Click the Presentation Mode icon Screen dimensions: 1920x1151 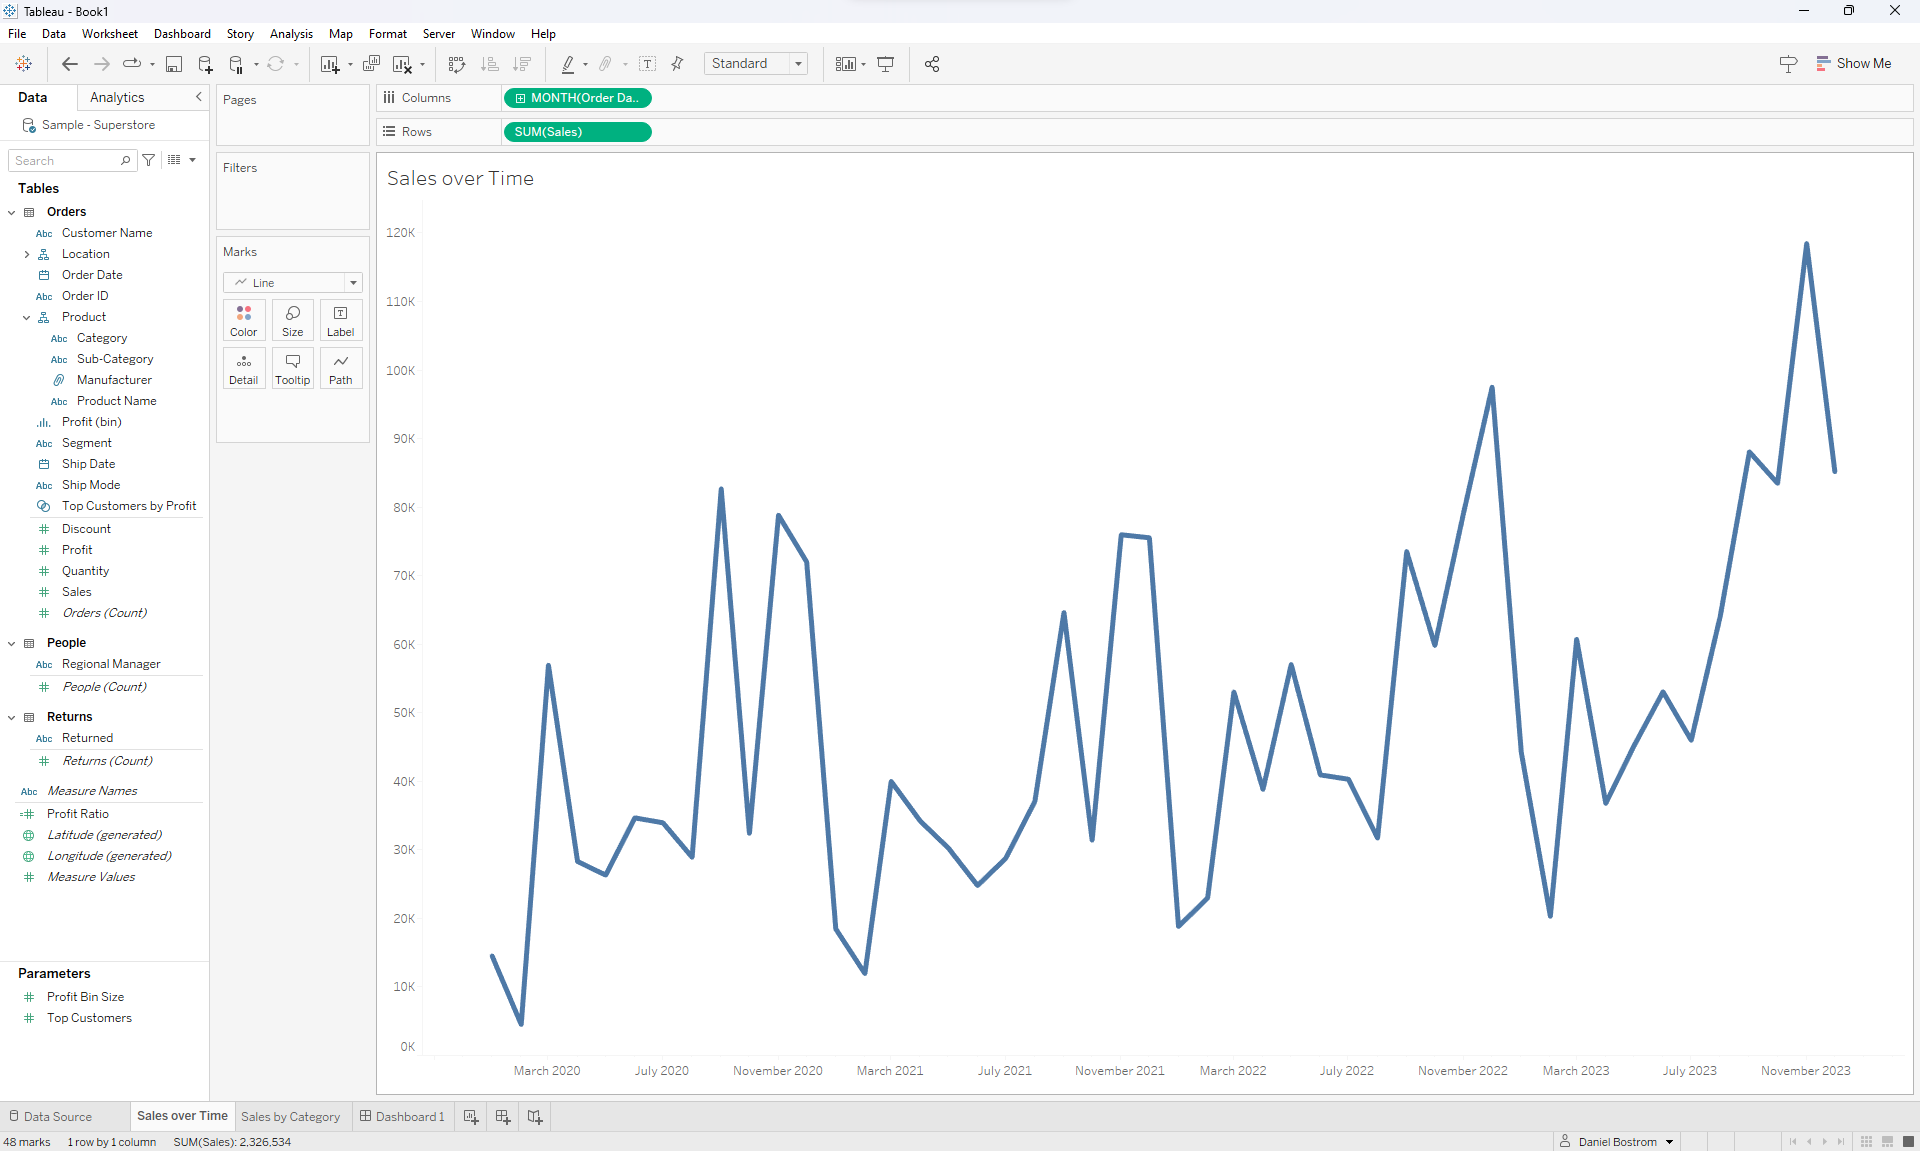886,64
